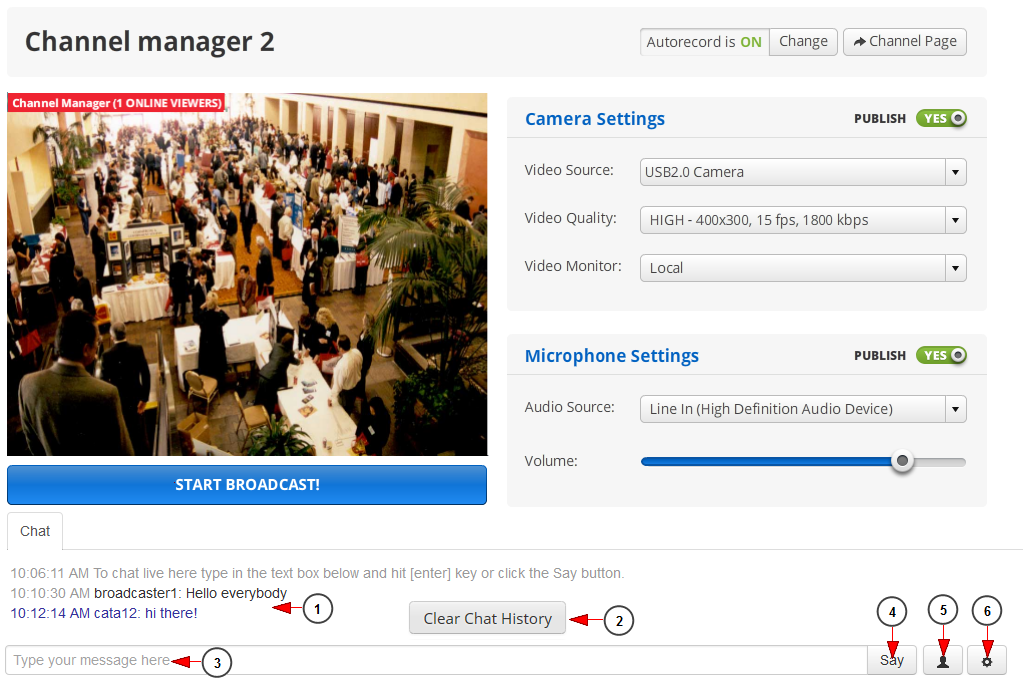Image resolution: width=1023 pixels, height=678 pixels.
Task: Click the Channel Page arrow icon
Action: pos(859,42)
